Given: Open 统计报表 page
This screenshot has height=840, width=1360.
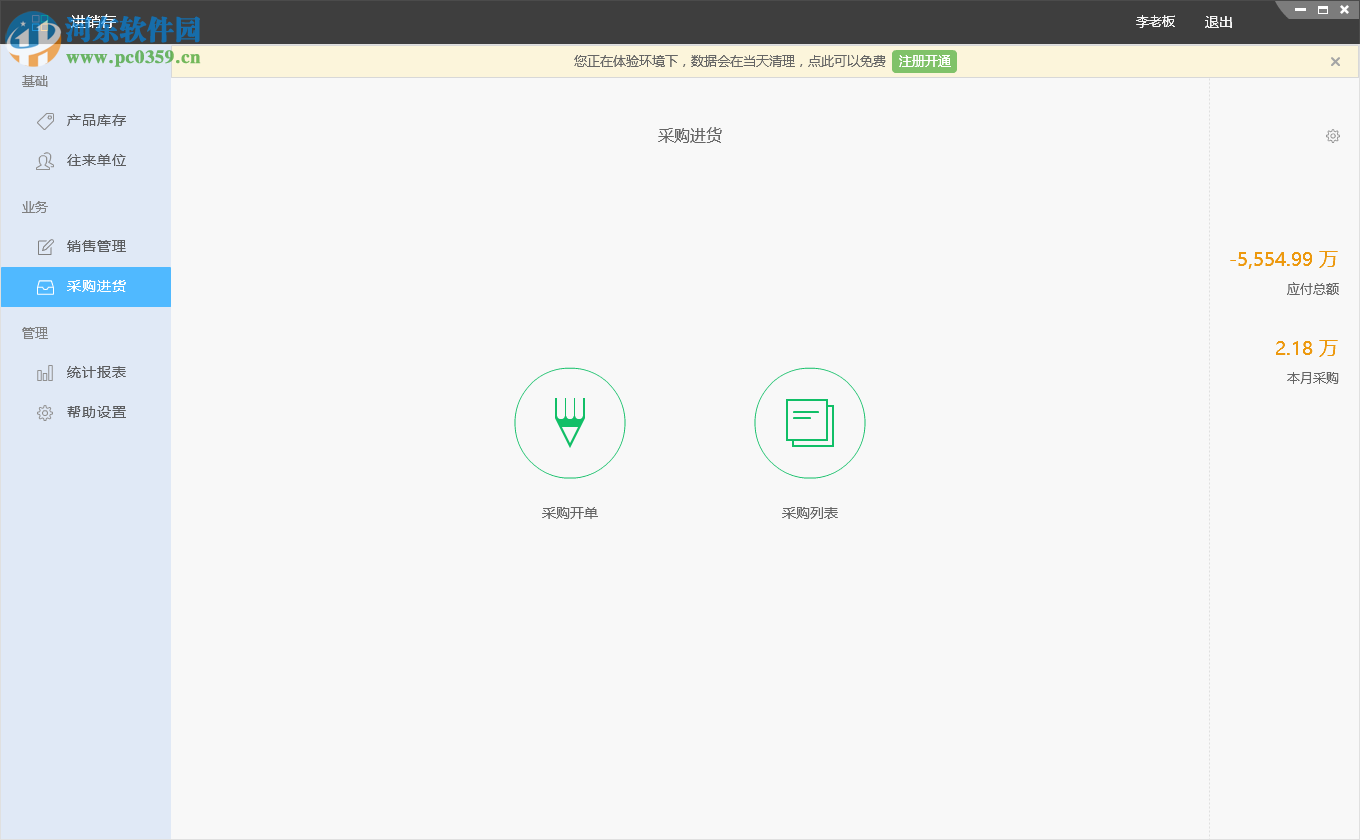Looking at the screenshot, I should [x=86, y=373].
